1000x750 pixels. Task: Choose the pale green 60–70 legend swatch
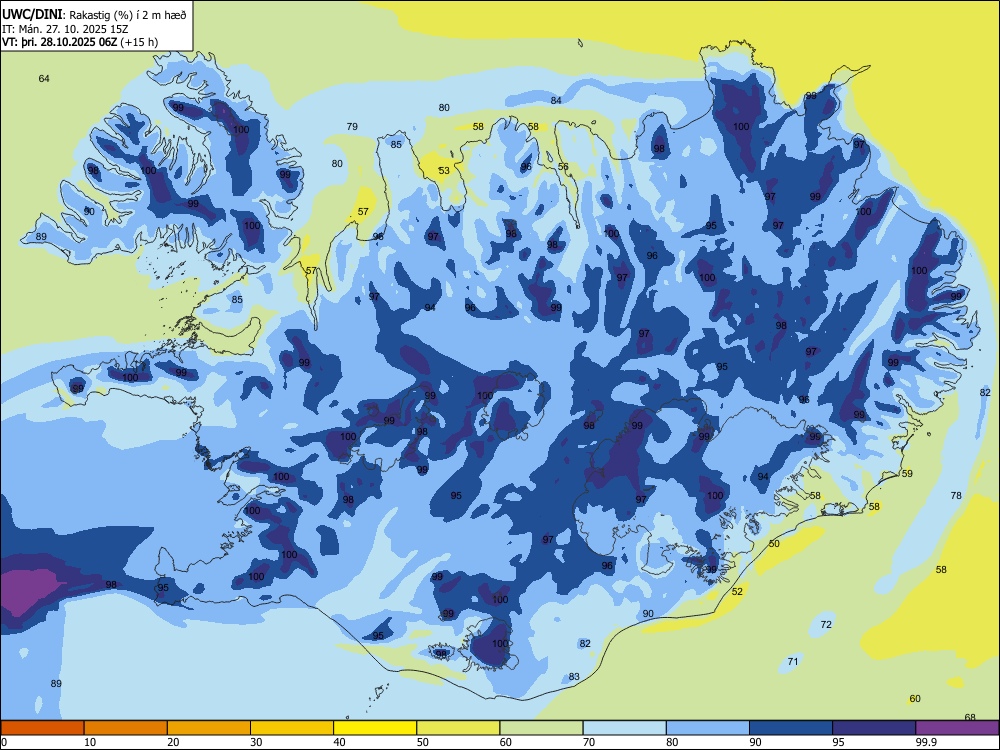(541, 728)
